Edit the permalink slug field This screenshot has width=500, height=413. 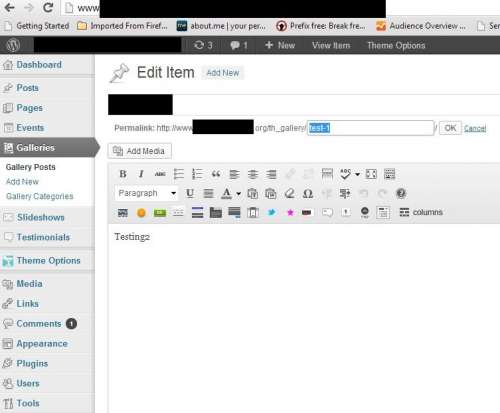370,128
